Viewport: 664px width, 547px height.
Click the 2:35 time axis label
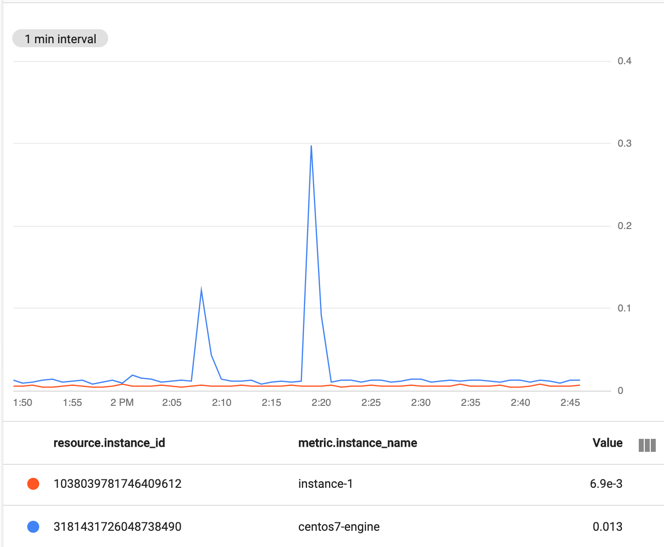[470, 403]
